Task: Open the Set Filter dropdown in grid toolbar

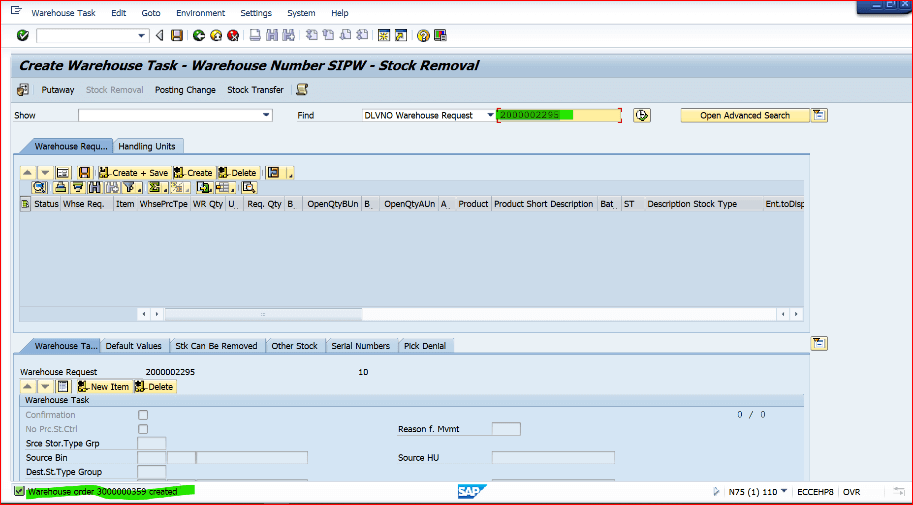Action: point(140,188)
